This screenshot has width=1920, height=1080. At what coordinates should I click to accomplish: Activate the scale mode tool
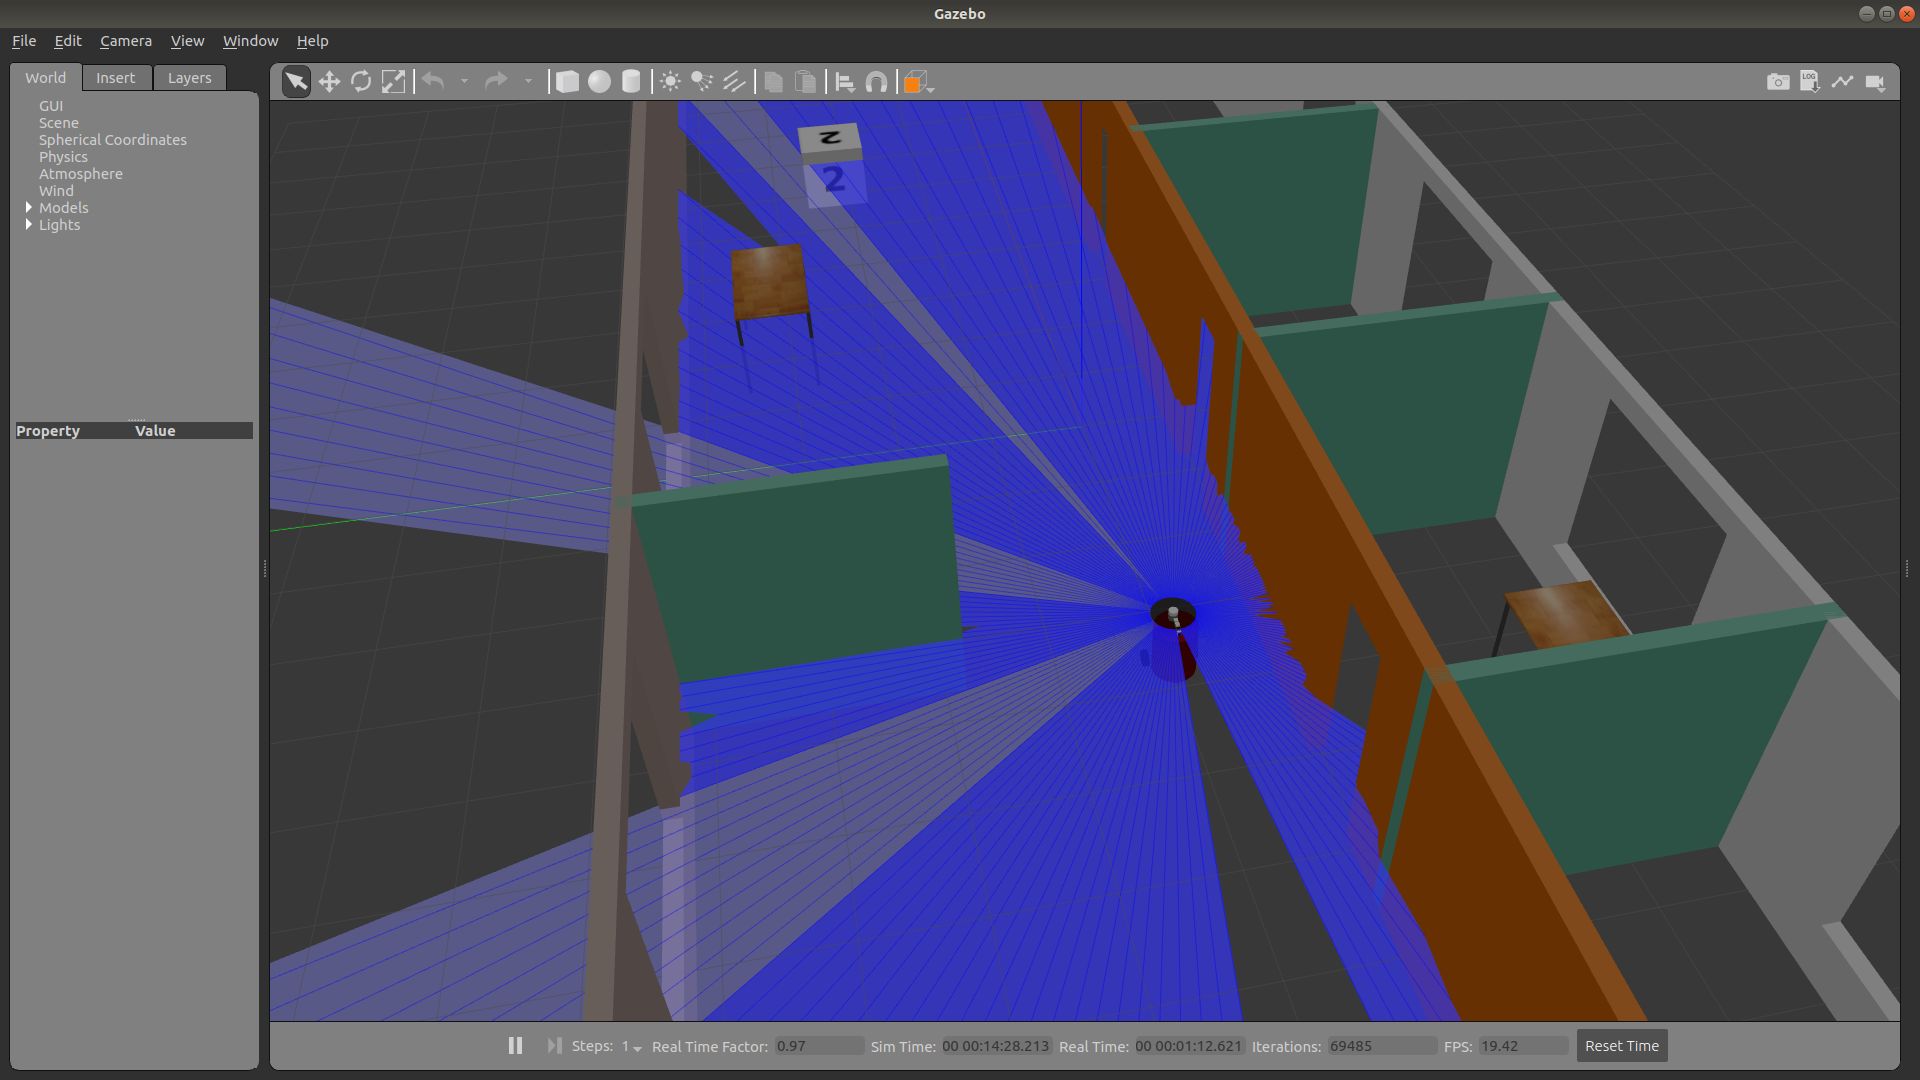pyautogui.click(x=393, y=82)
